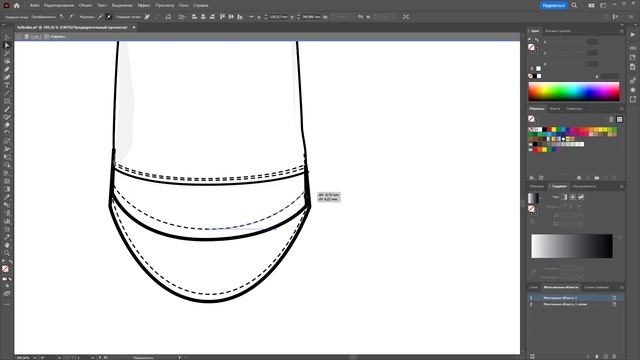Screen dimensions: 640x360
Task: Choose radial gradient type button
Action: click(573, 197)
